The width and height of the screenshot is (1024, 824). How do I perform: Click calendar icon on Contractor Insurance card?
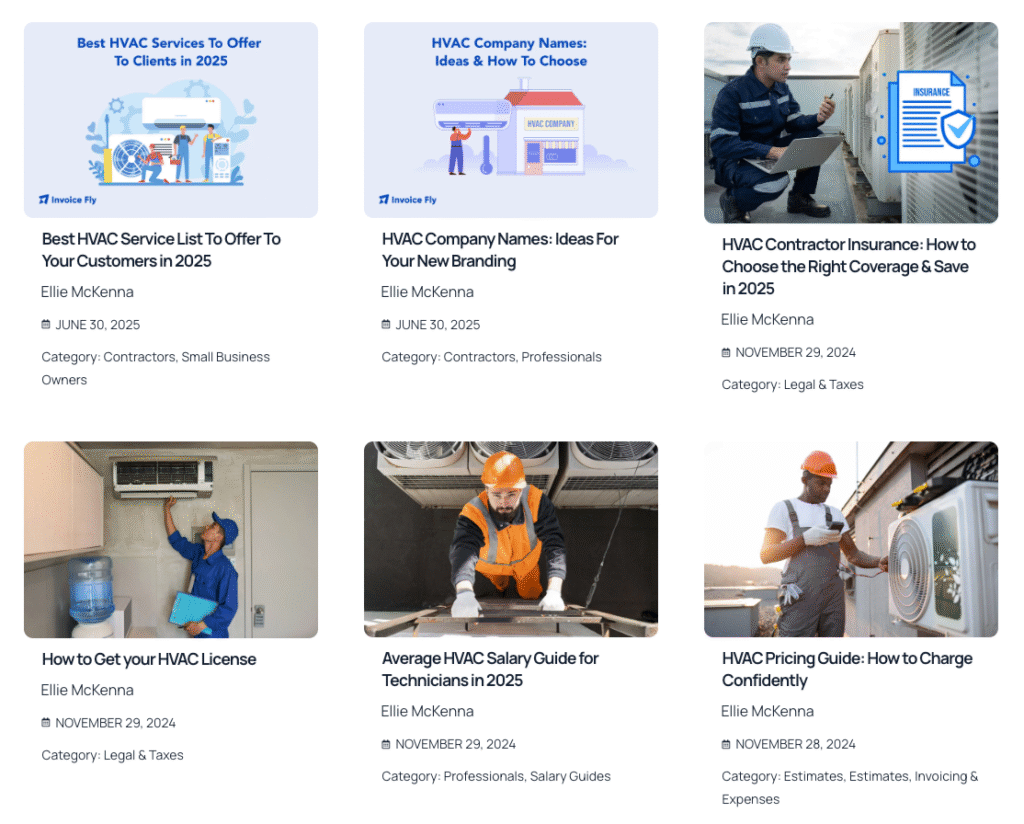click(726, 353)
